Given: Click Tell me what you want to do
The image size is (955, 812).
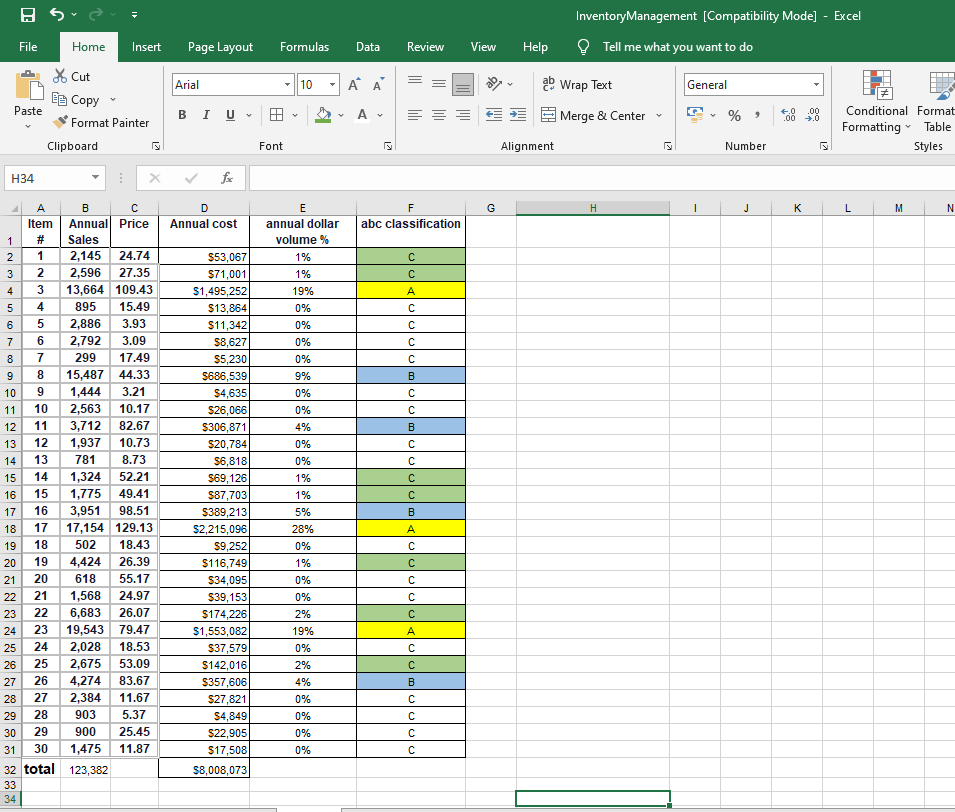Looking at the screenshot, I should click(x=677, y=47).
